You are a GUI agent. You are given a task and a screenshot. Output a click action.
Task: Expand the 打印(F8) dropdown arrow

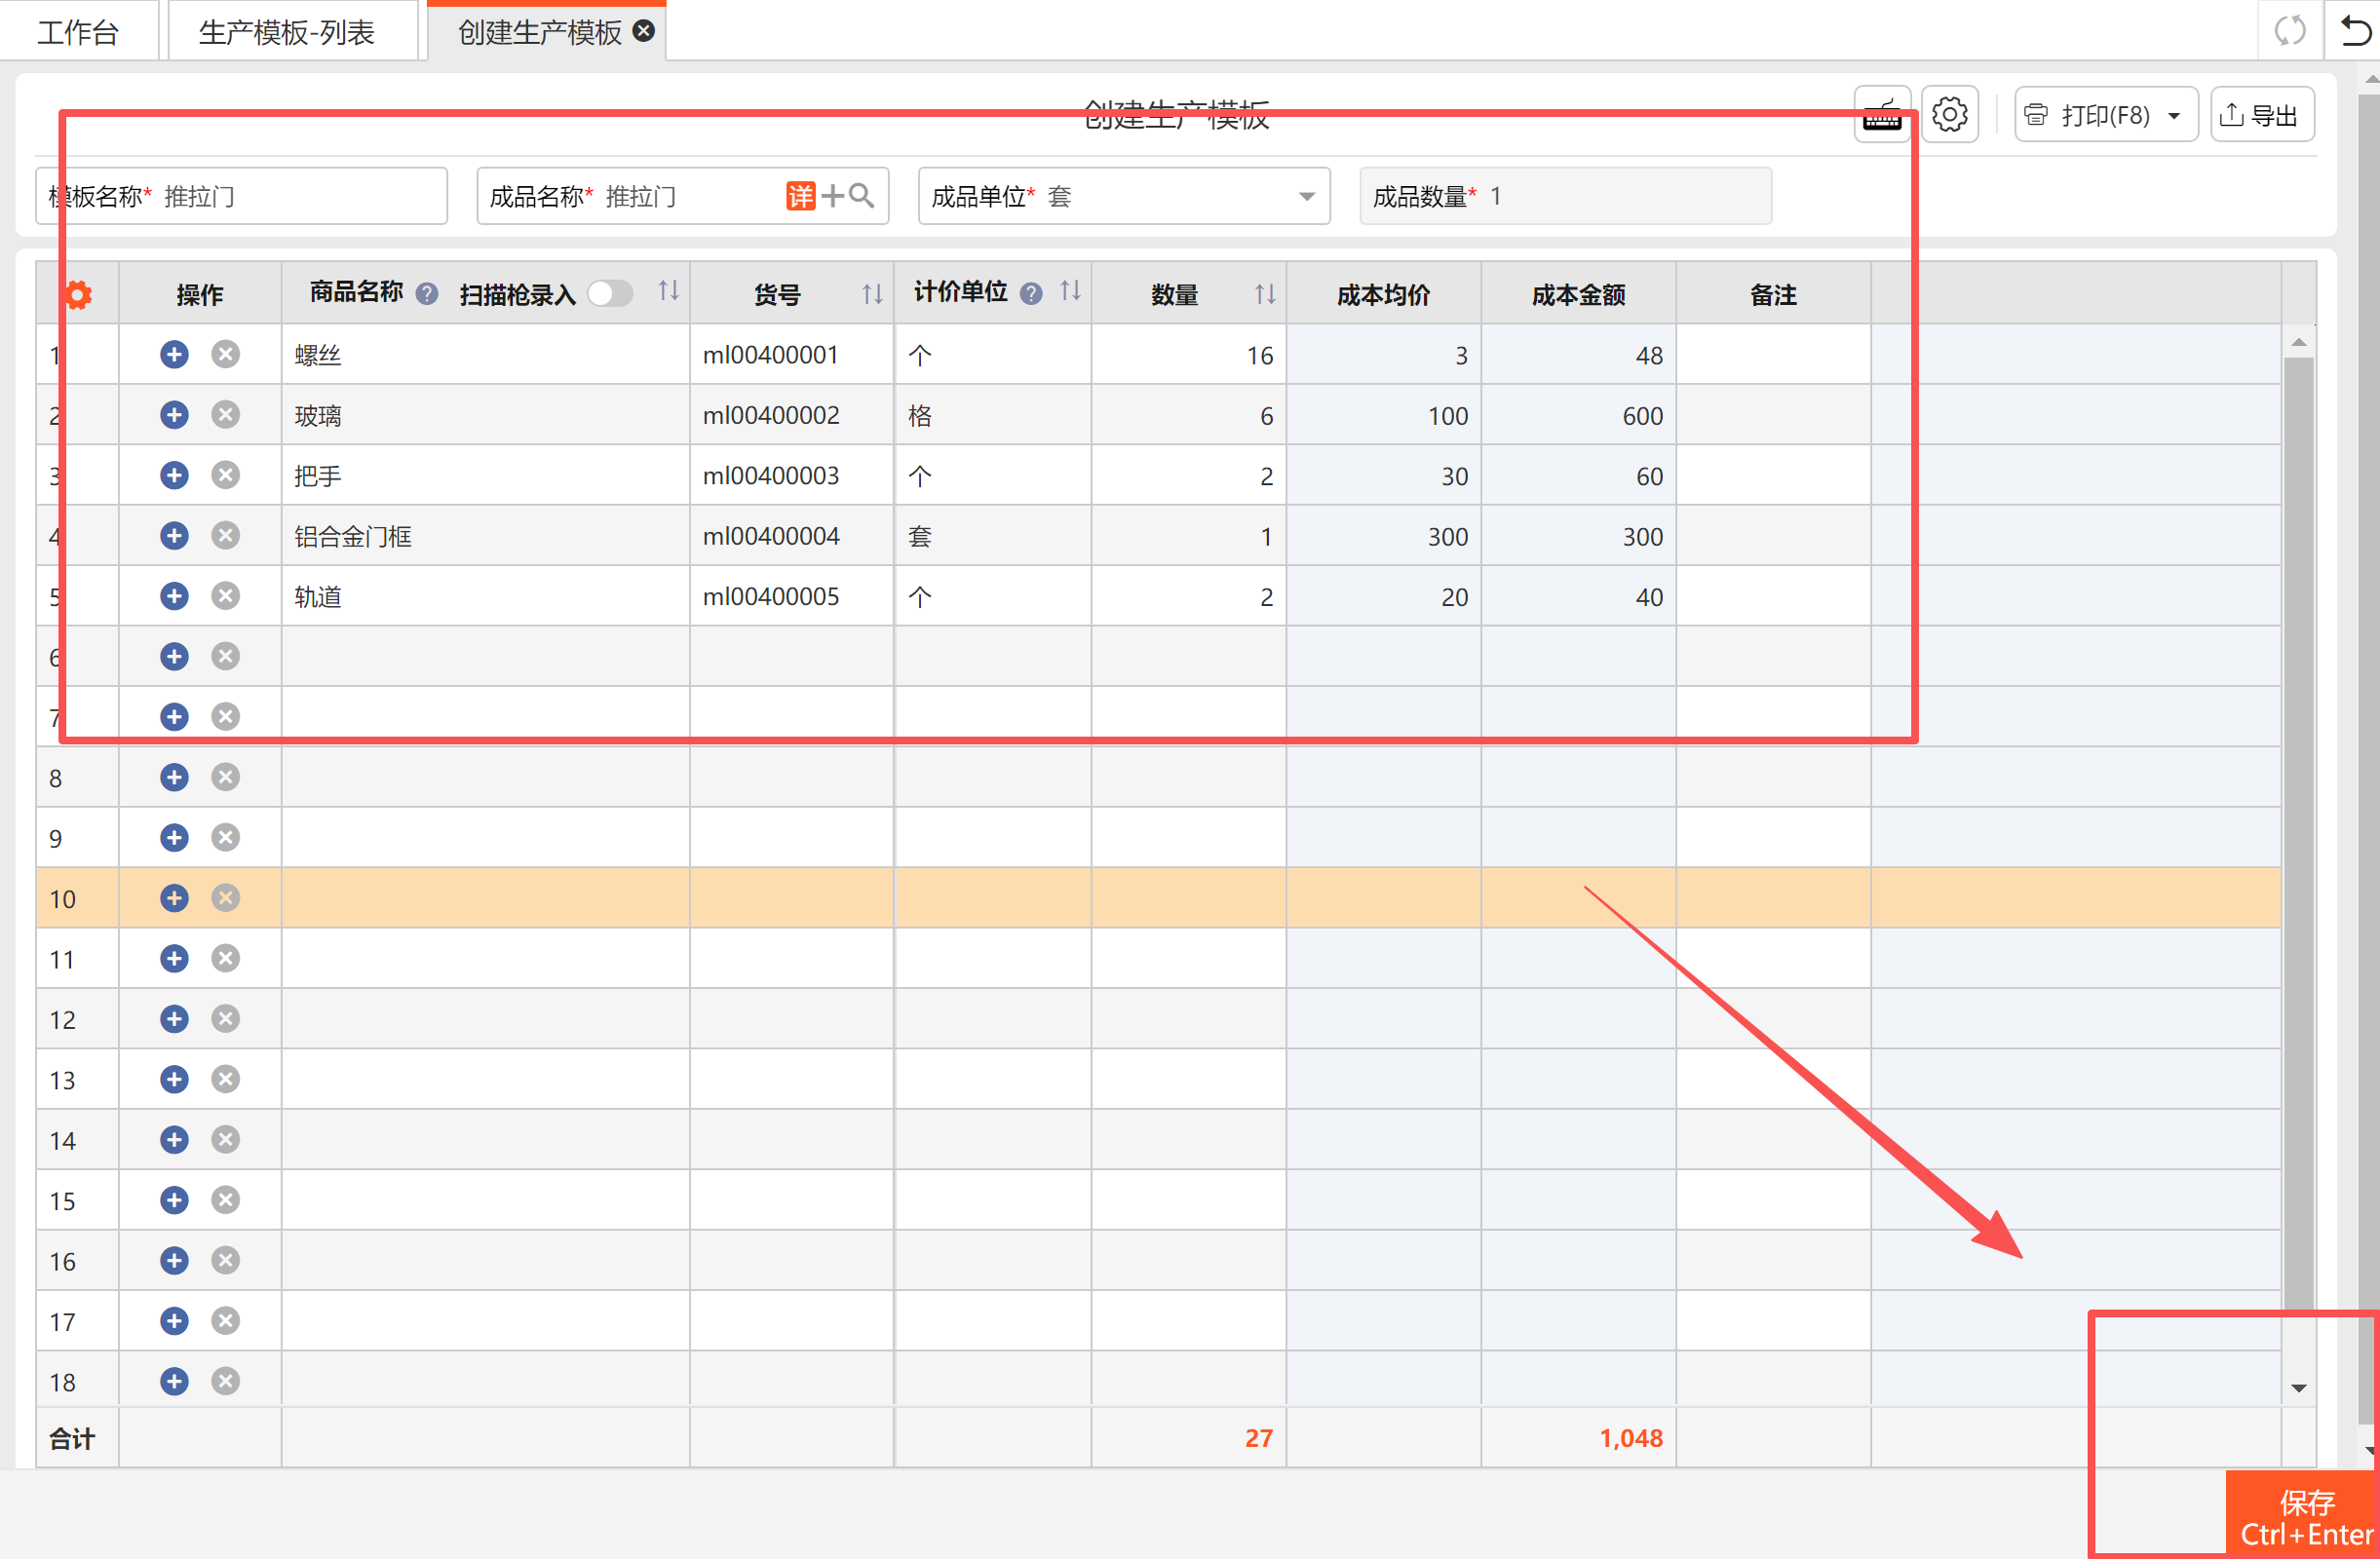coord(2174,116)
